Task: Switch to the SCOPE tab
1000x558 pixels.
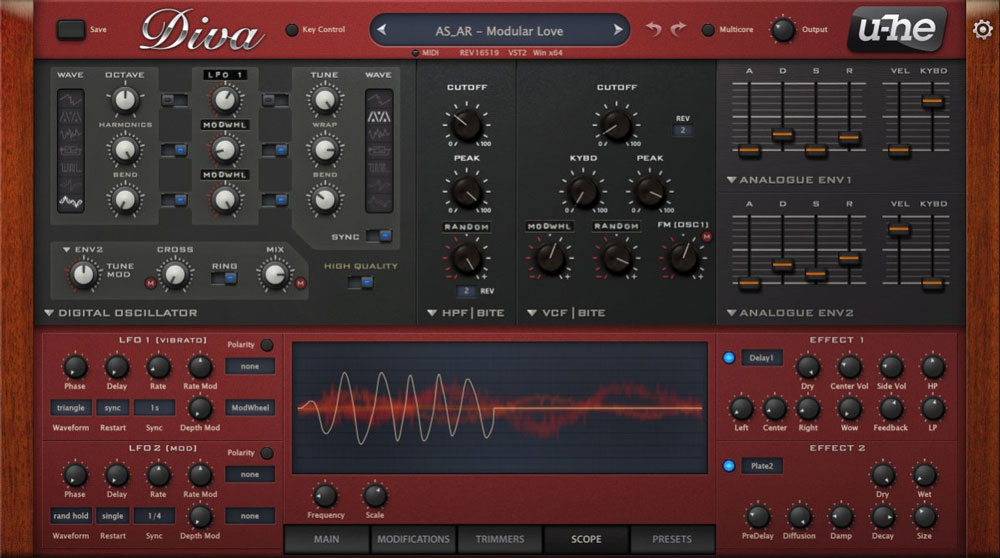Action: tap(586, 540)
